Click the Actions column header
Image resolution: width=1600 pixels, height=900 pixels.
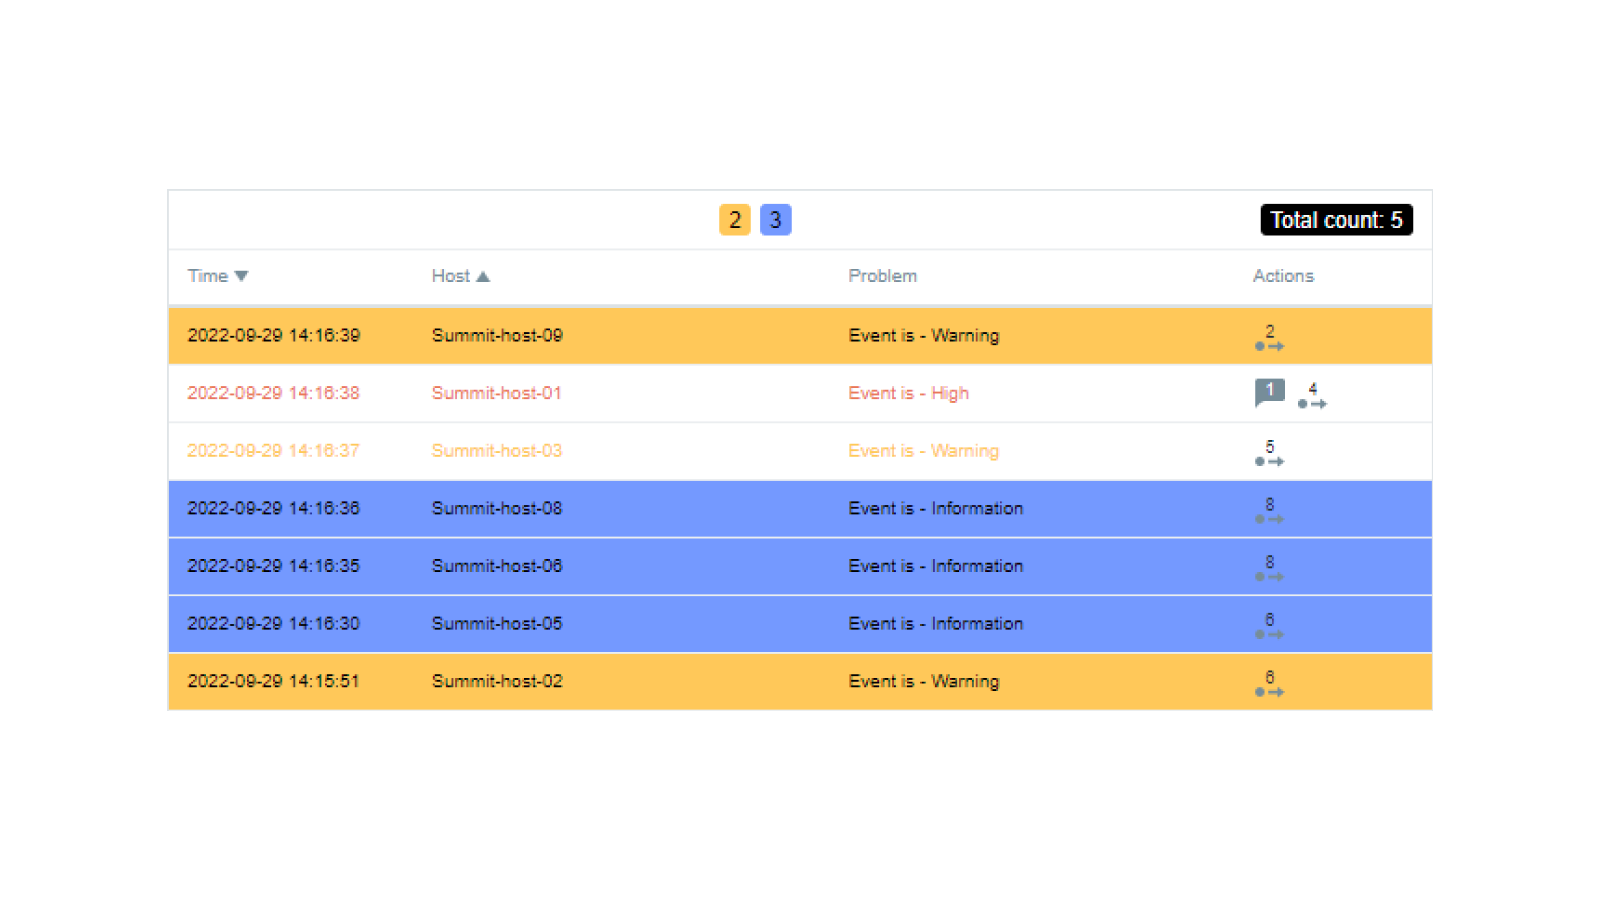pos(1283,276)
